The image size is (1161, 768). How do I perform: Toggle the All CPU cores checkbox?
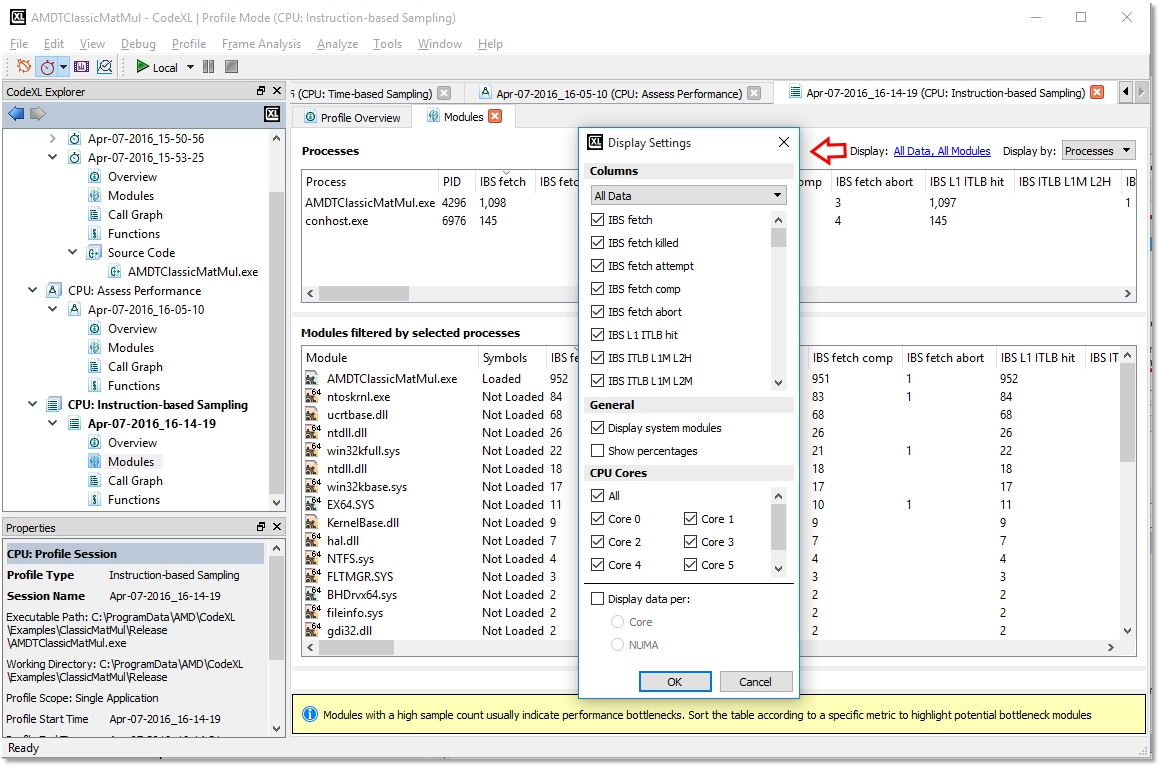pos(598,496)
